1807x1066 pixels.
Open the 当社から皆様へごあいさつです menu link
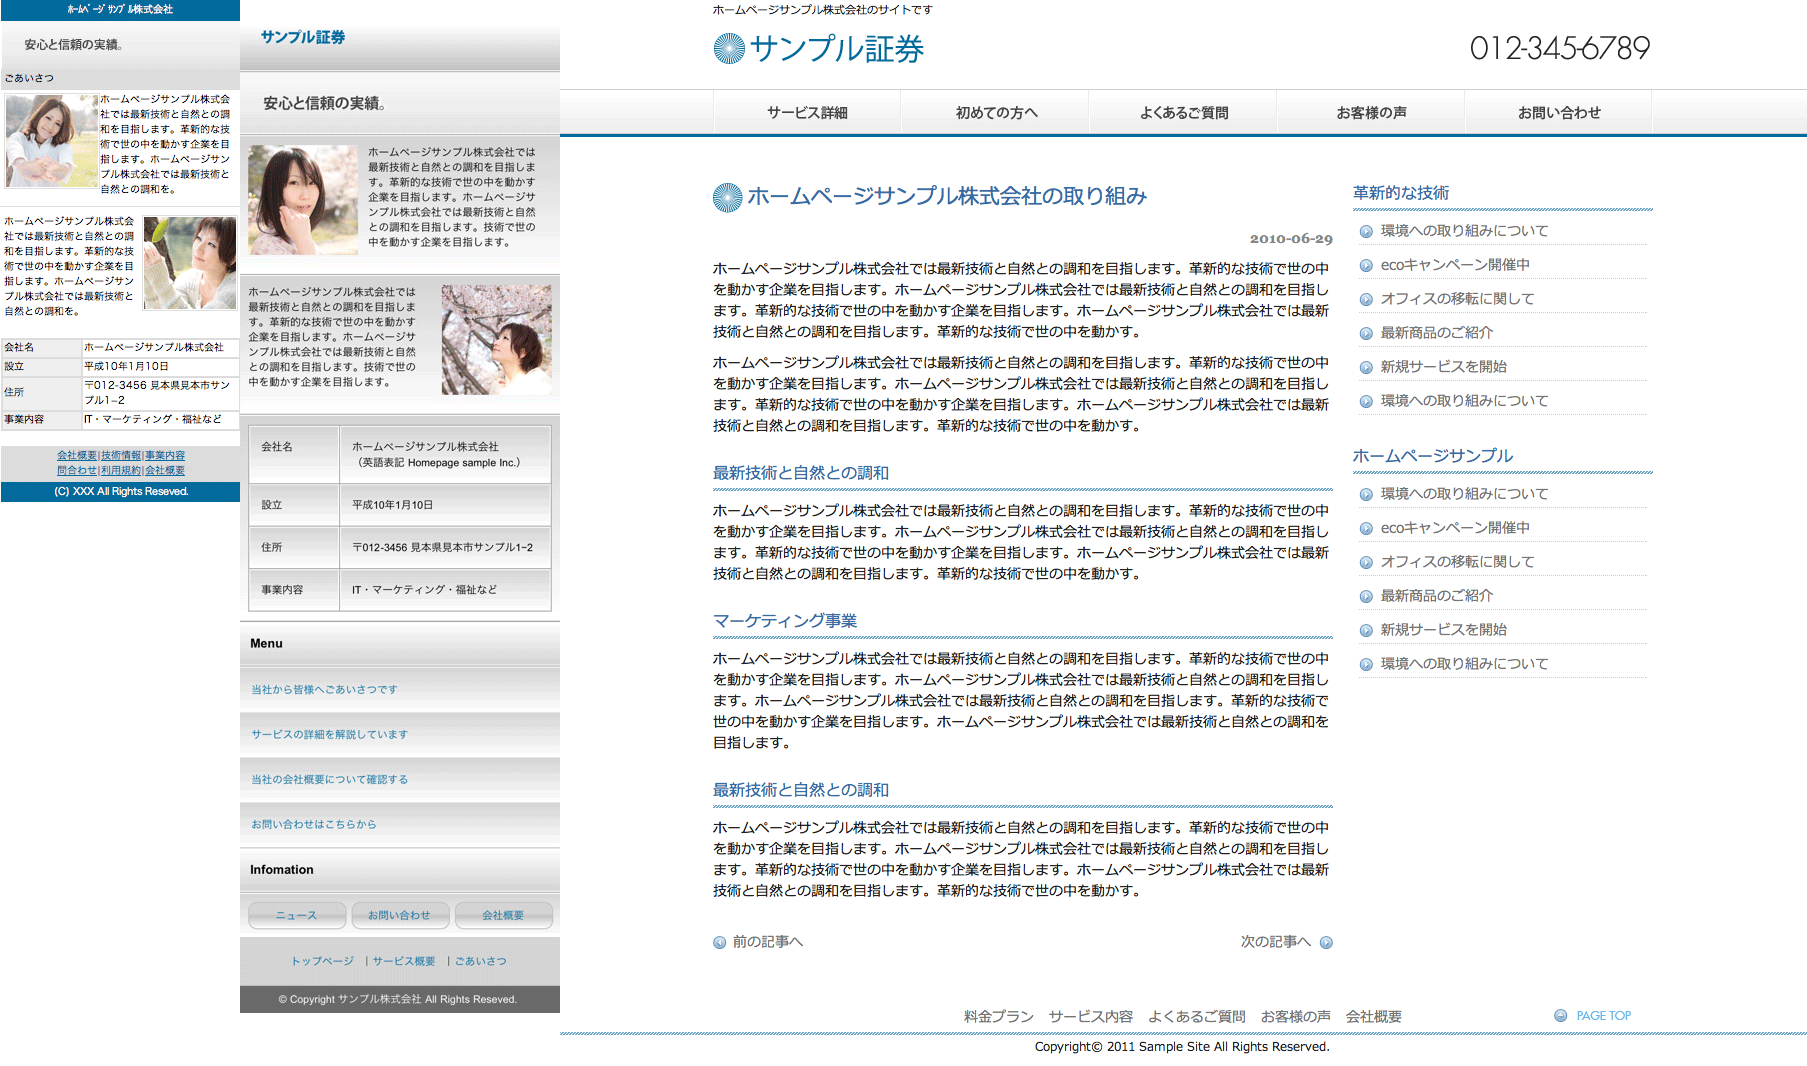click(x=324, y=690)
